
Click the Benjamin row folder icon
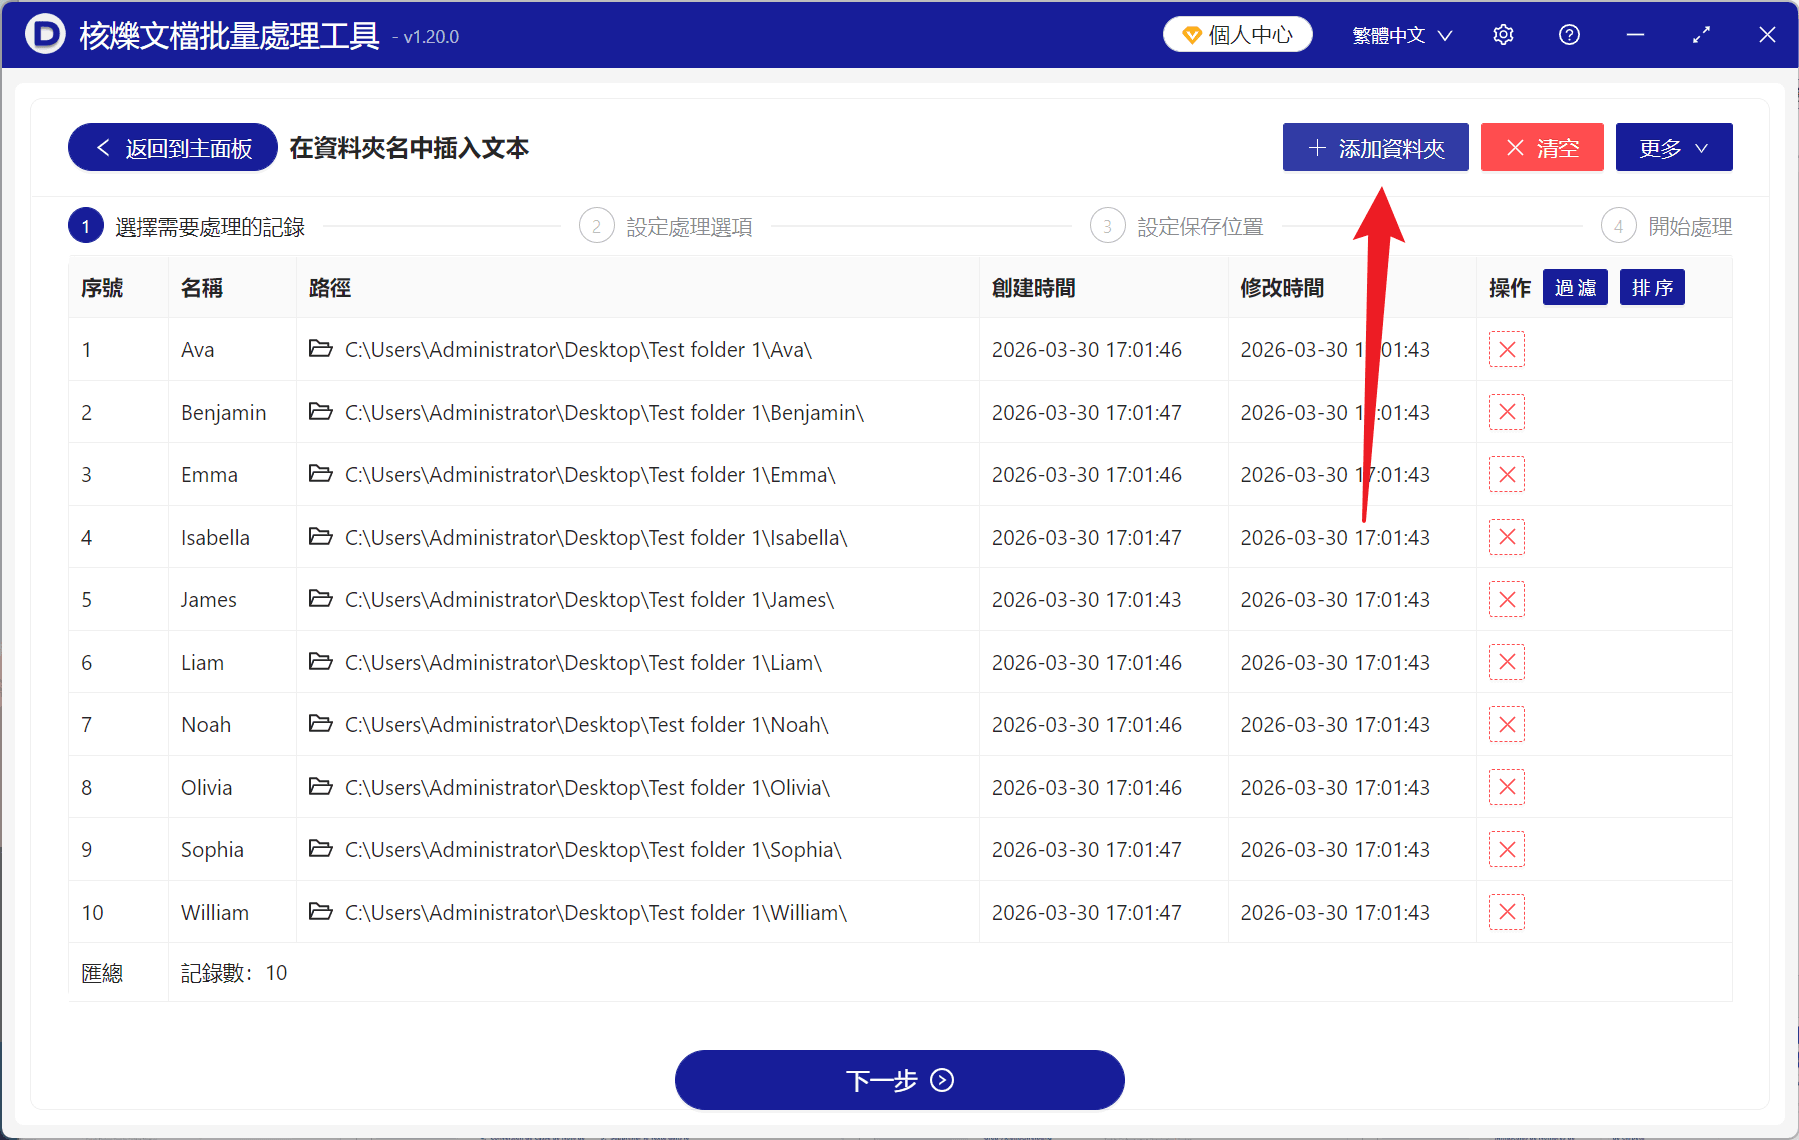(x=320, y=412)
